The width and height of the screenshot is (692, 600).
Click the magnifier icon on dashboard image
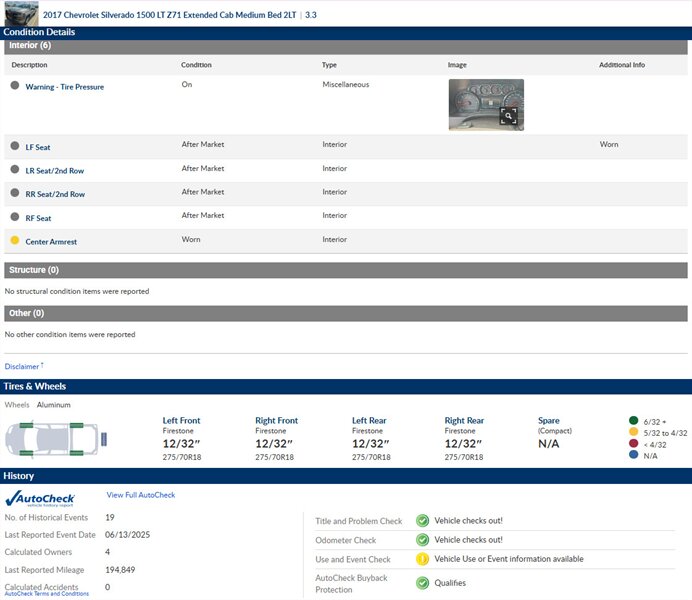[x=508, y=116]
